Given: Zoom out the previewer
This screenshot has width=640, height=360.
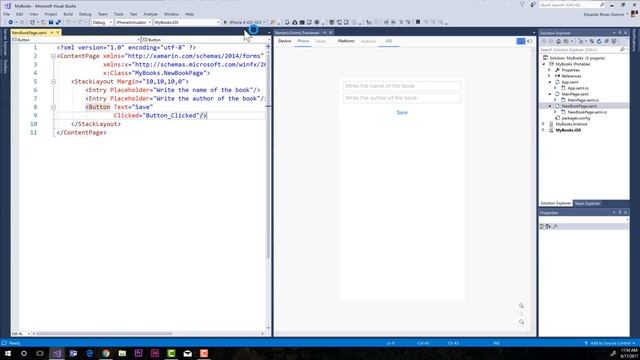Looking at the screenshot, I should tap(521, 322).
